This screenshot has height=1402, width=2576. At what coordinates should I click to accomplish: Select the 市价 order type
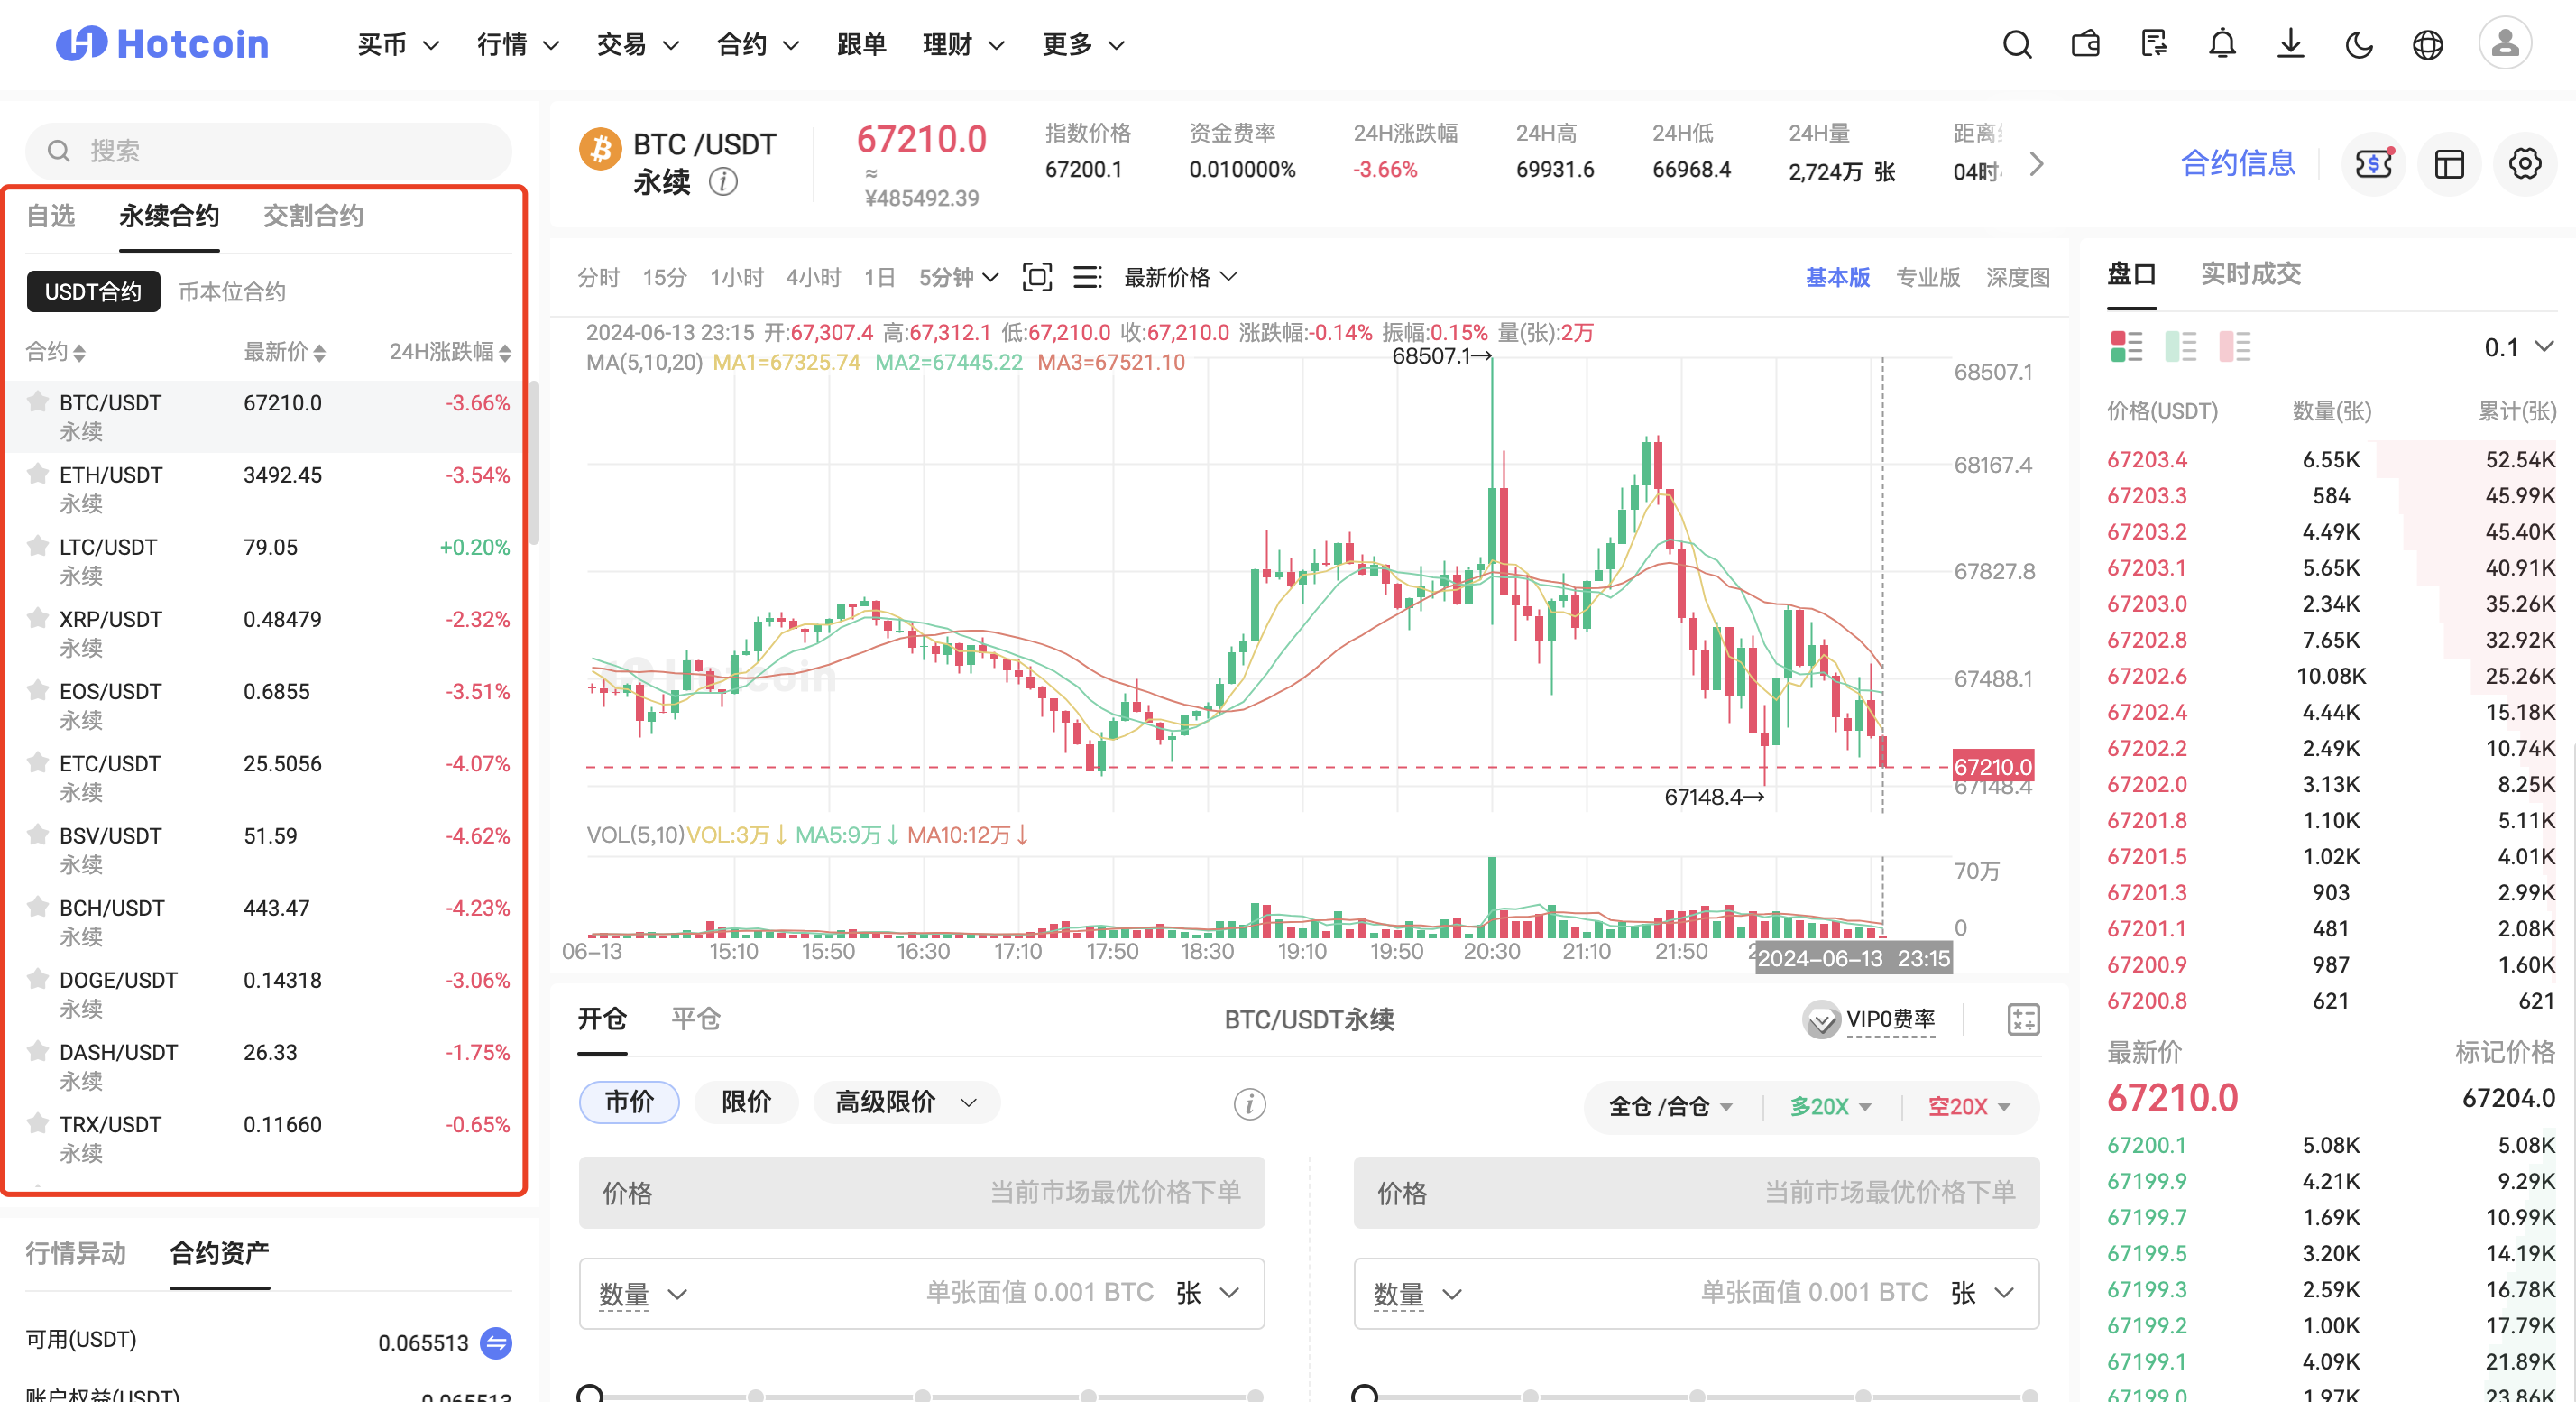click(x=629, y=1102)
